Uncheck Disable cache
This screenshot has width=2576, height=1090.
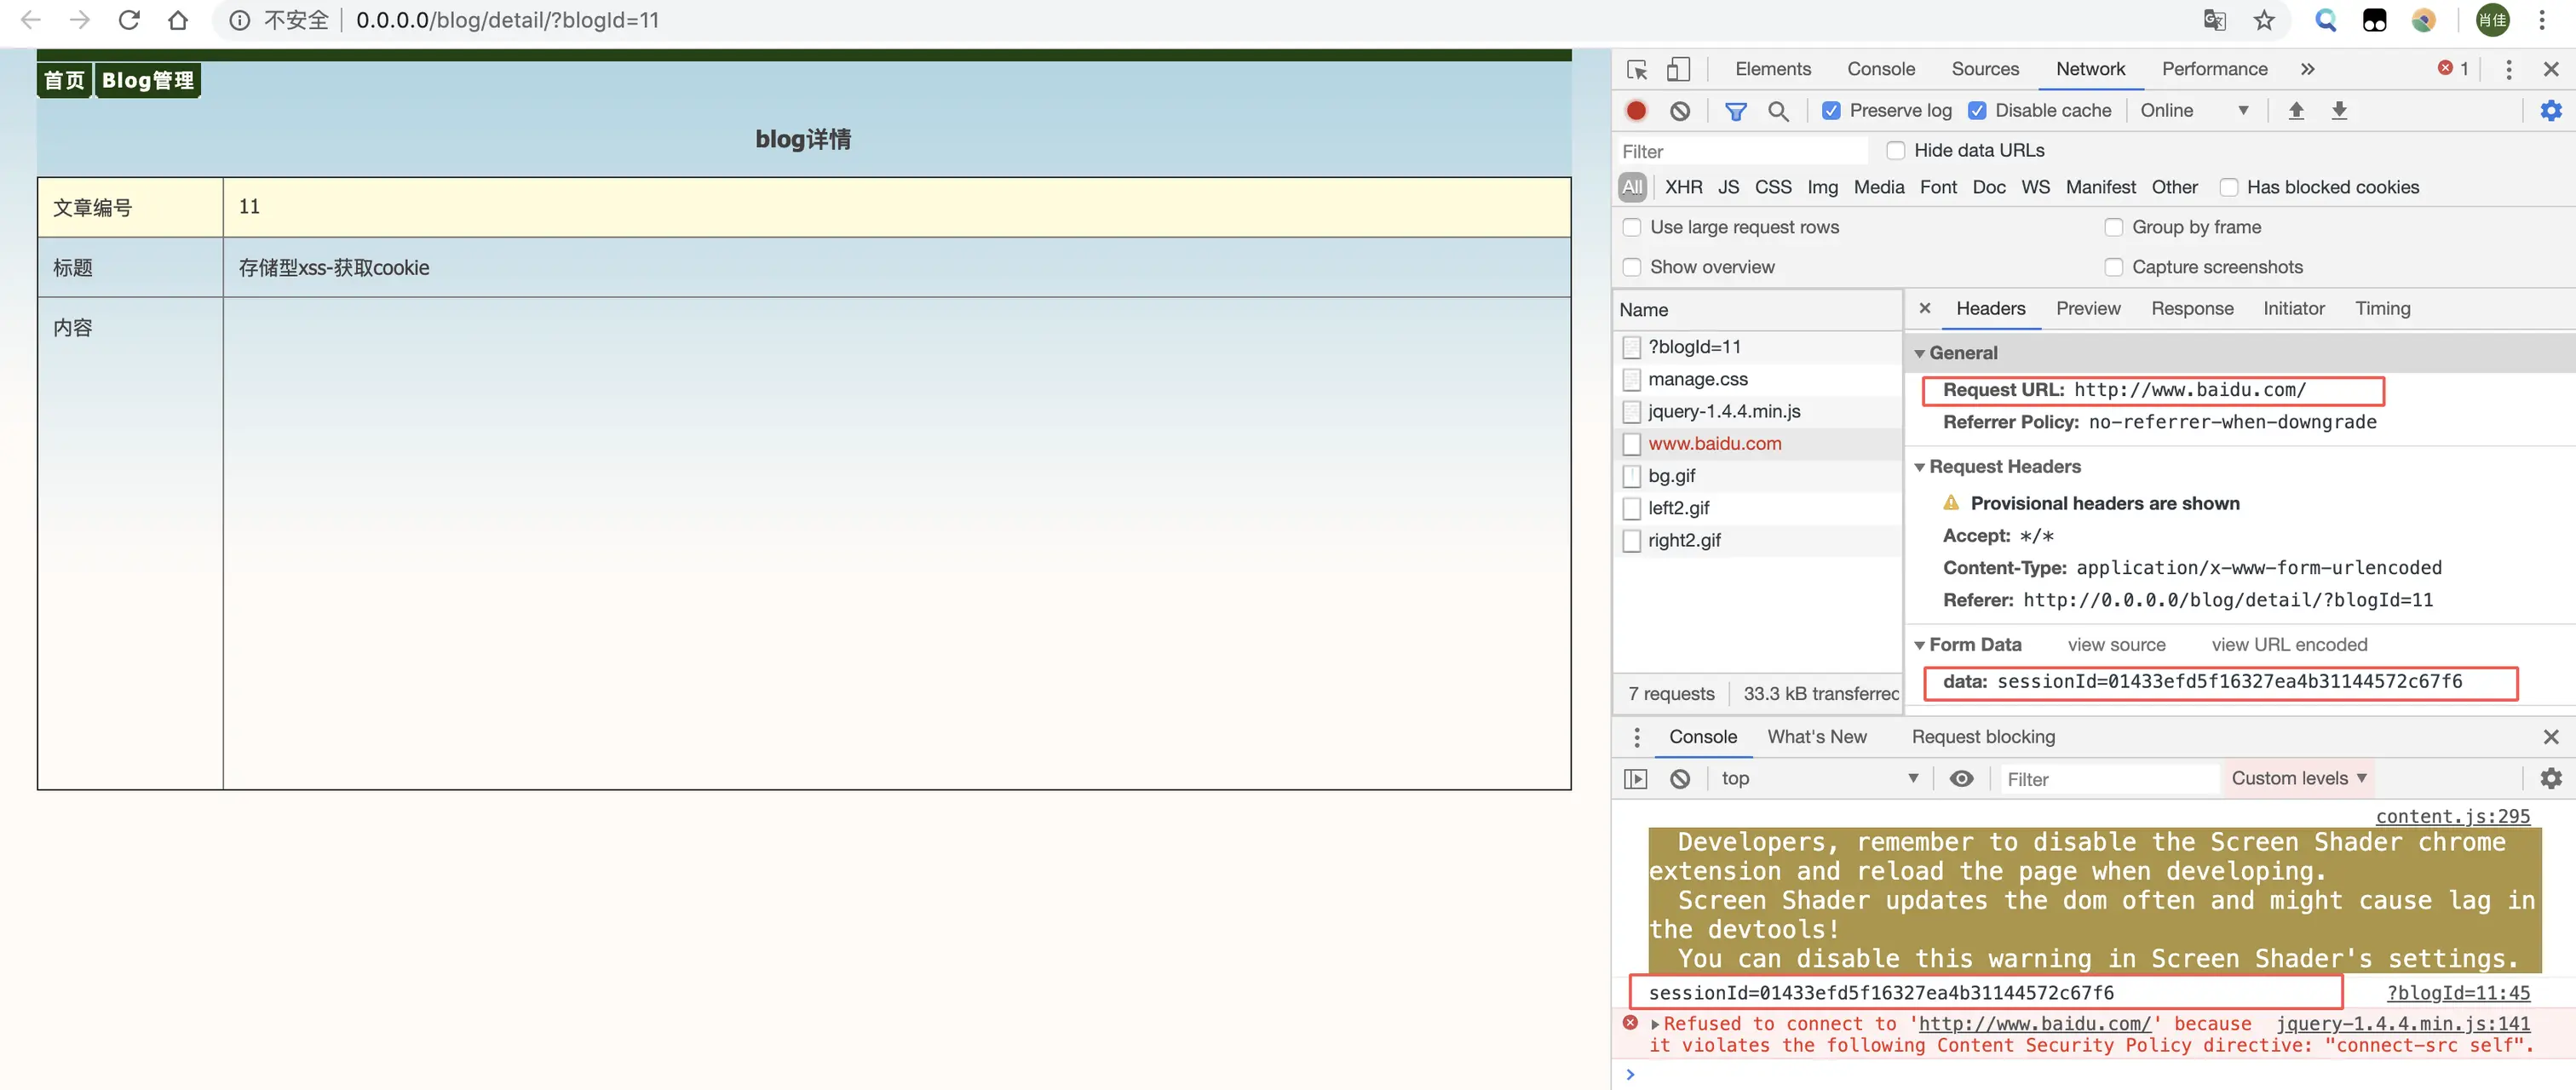point(1977,111)
